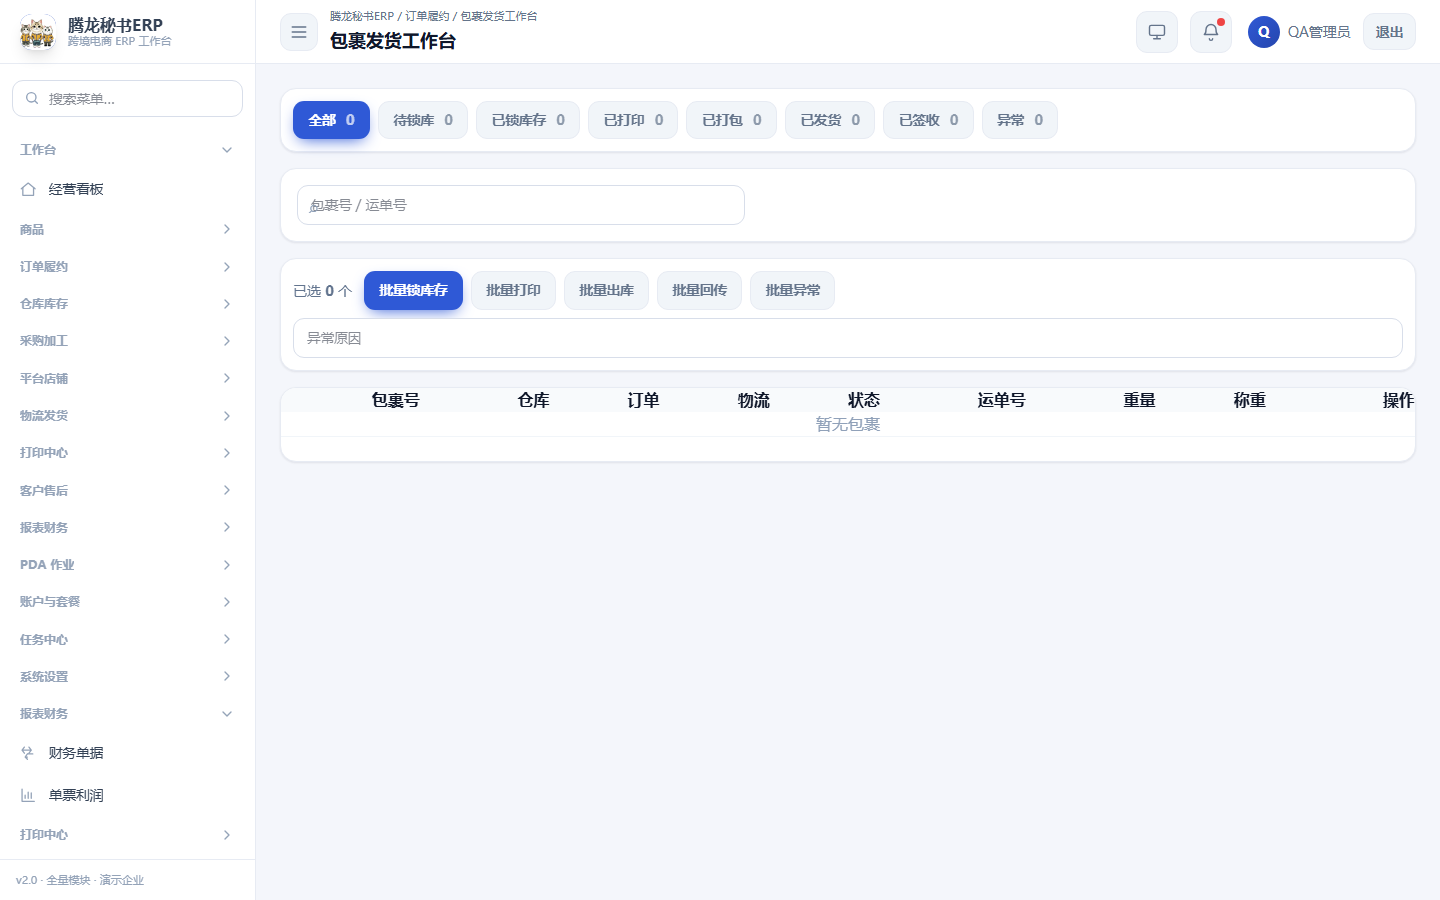Click the QA管理员 user avatar
The width and height of the screenshot is (1440, 900).
pyautogui.click(x=1264, y=32)
